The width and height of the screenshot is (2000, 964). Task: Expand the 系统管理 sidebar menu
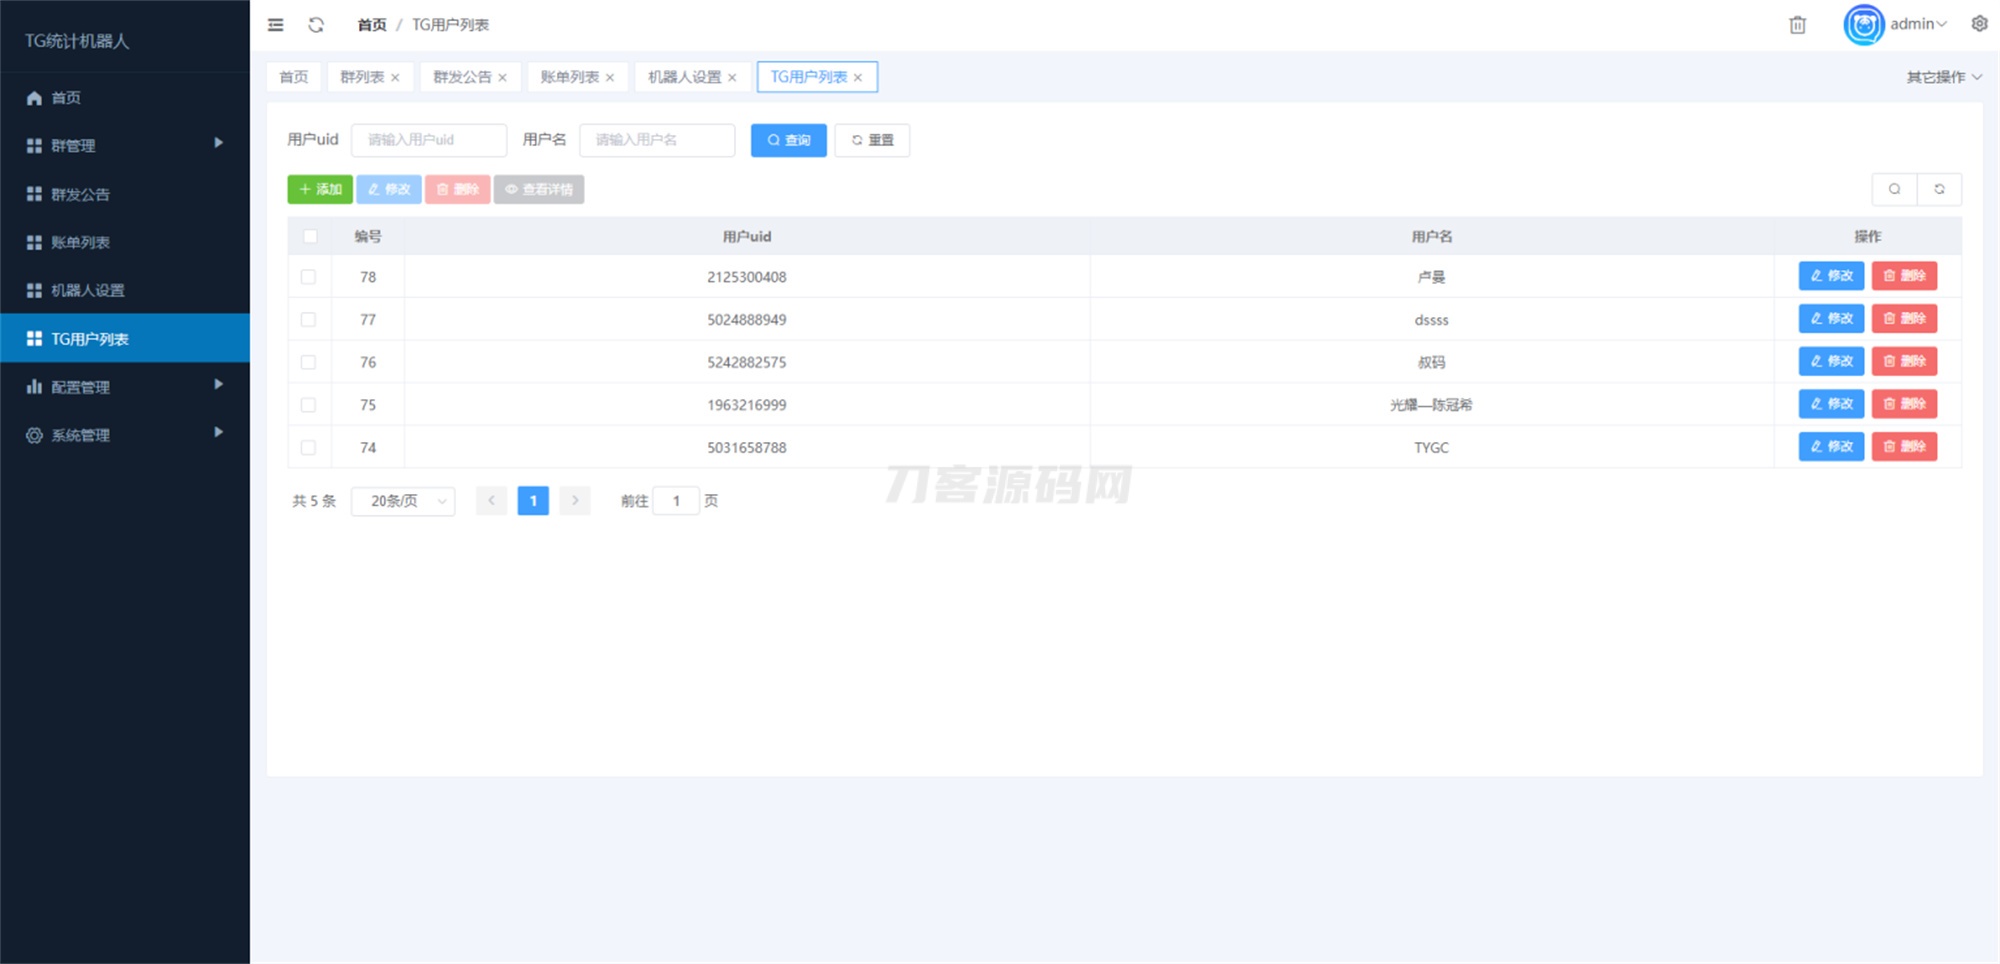(x=82, y=433)
